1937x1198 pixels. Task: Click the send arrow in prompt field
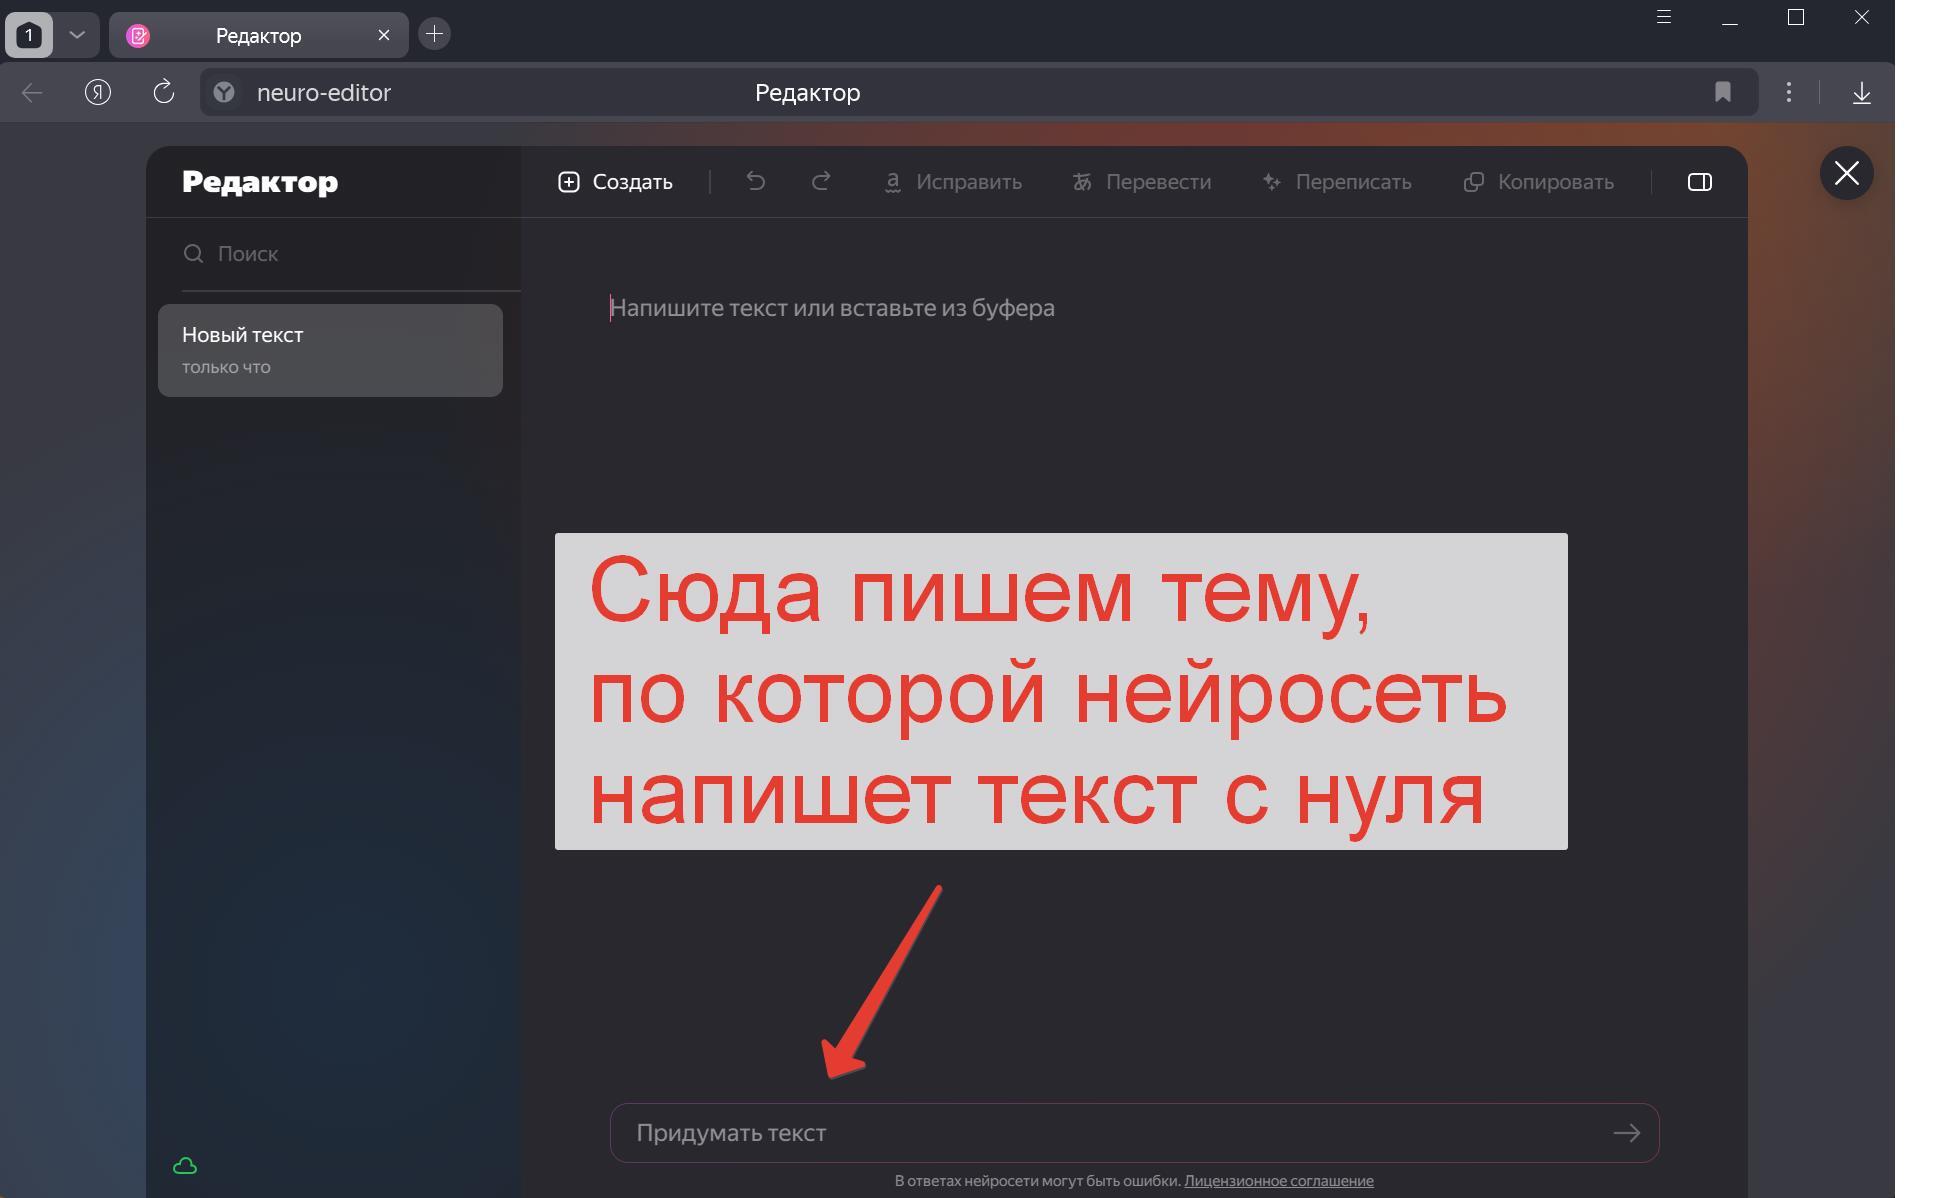[1626, 1133]
